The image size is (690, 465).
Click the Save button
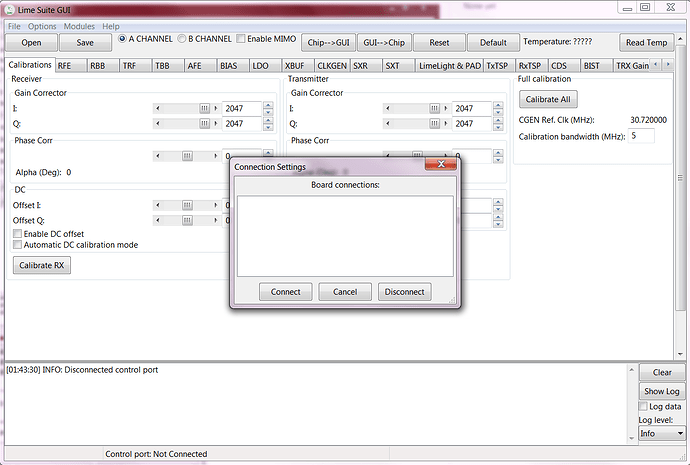[85, 43]
